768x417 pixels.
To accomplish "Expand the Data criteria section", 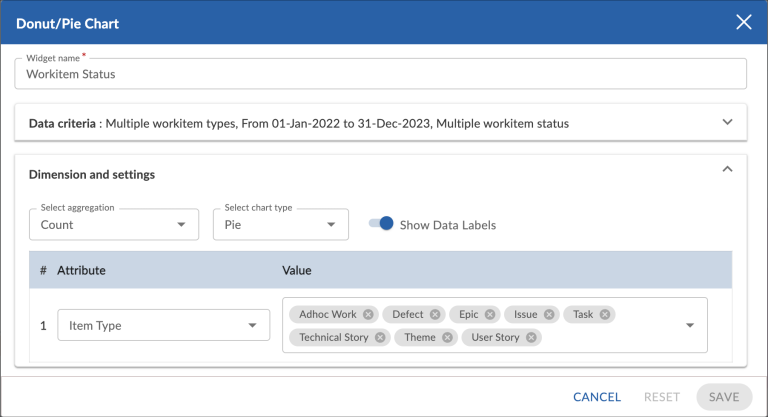I will (x=727, y=122).
